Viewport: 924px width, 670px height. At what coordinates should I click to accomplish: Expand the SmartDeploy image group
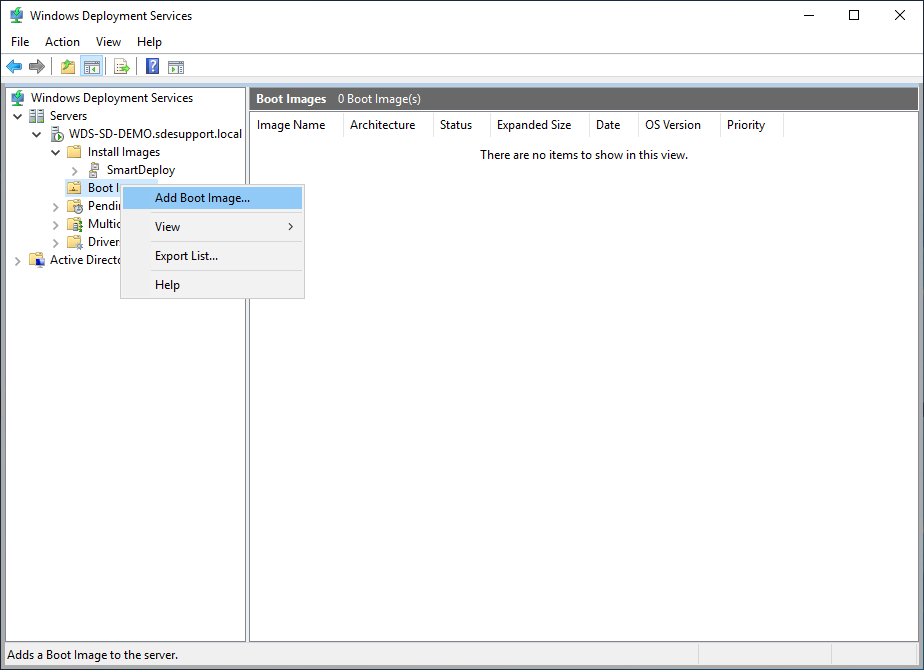[74, 171]
